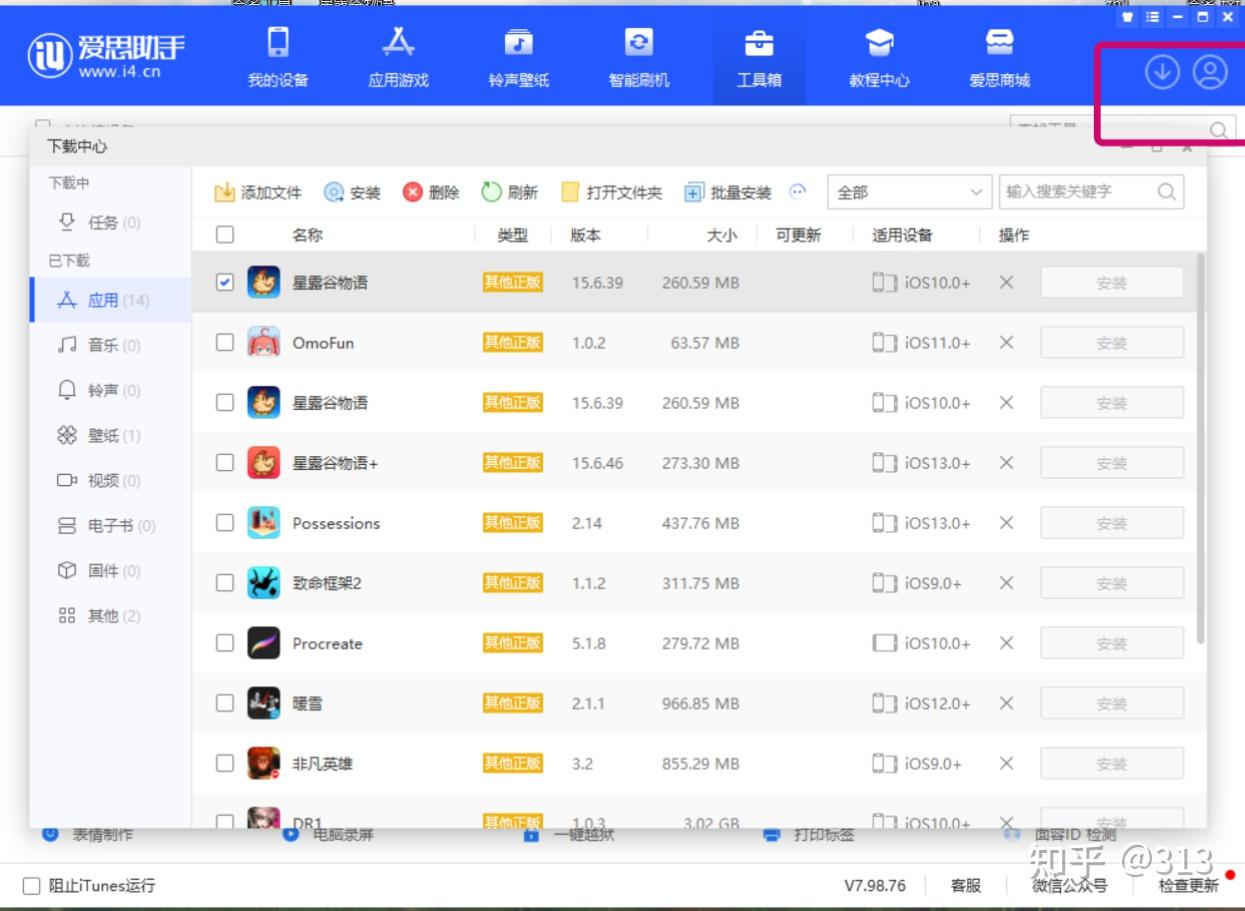Check the Possessions row checkbox
Screen dimensions: 1245x911
[x=225, y=522]
